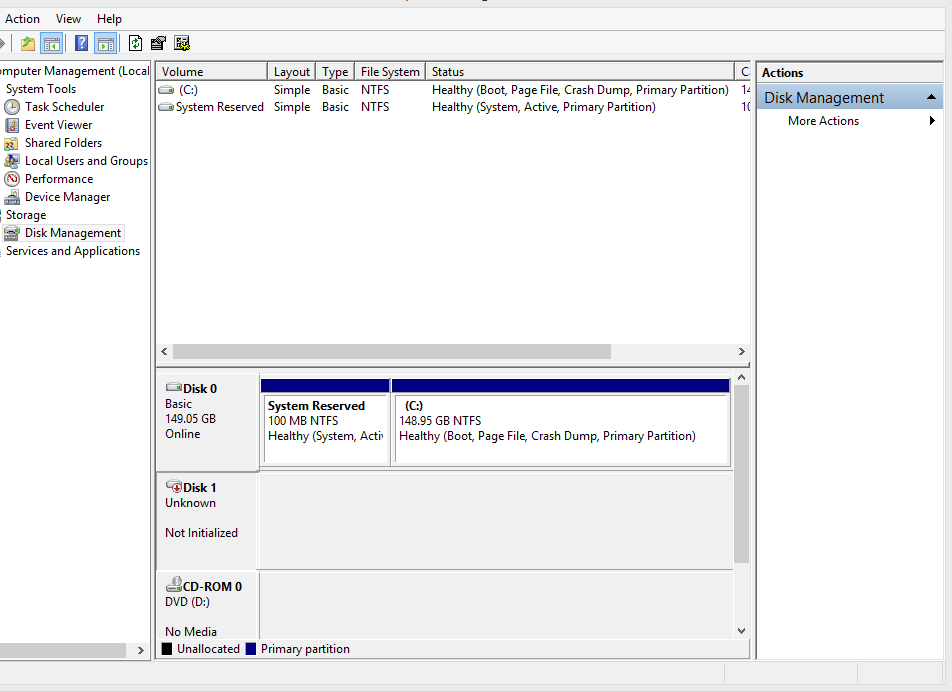Open Device Manager node
This screenshot has width=952, height=692.
[x=67, y=197]
